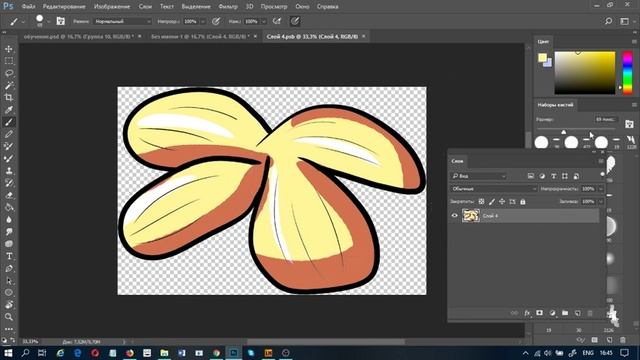640x360 pixels.
Task: Toggle type layer filter T icon
Action: pyautogui.click(x=553, y=176)
